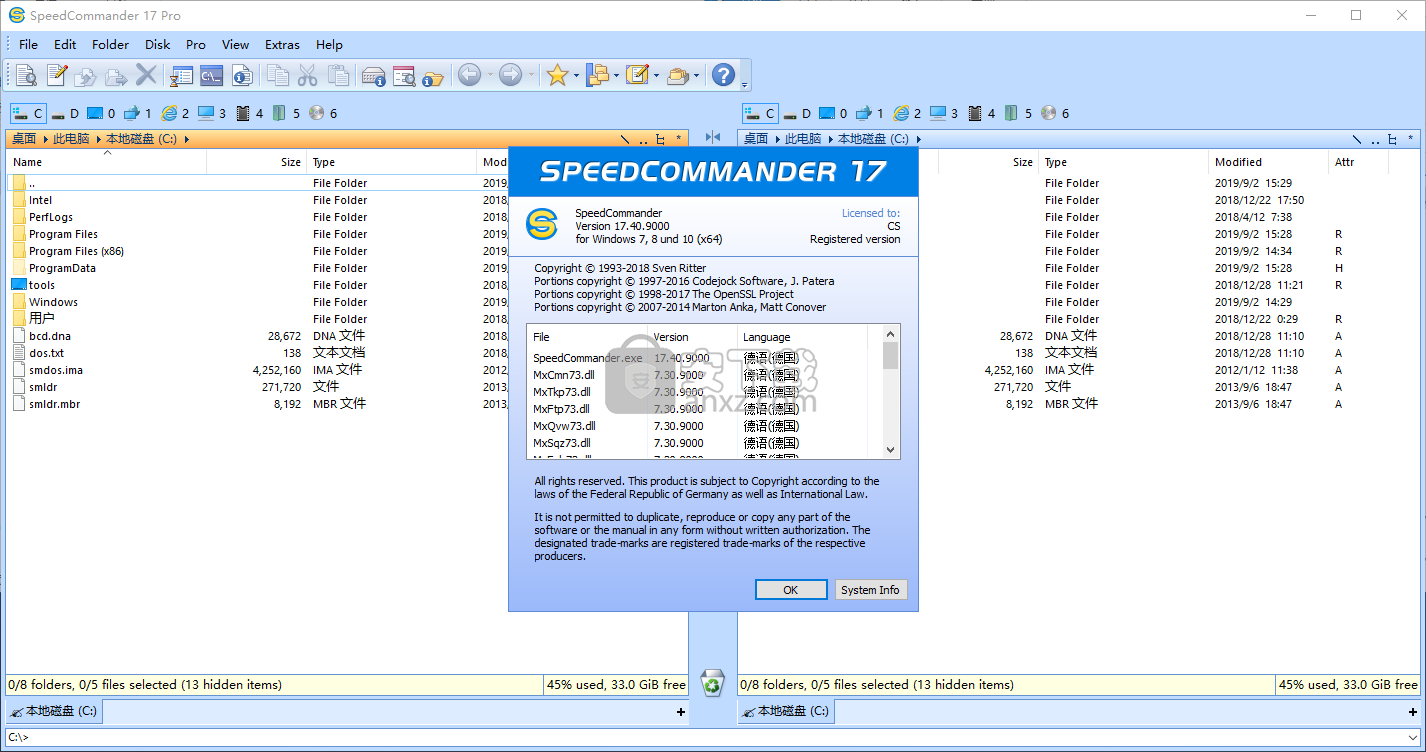1426x752 pixels.
Task: Open the folders stack toolbar dropdown arrow
Action: pos(697,75)
